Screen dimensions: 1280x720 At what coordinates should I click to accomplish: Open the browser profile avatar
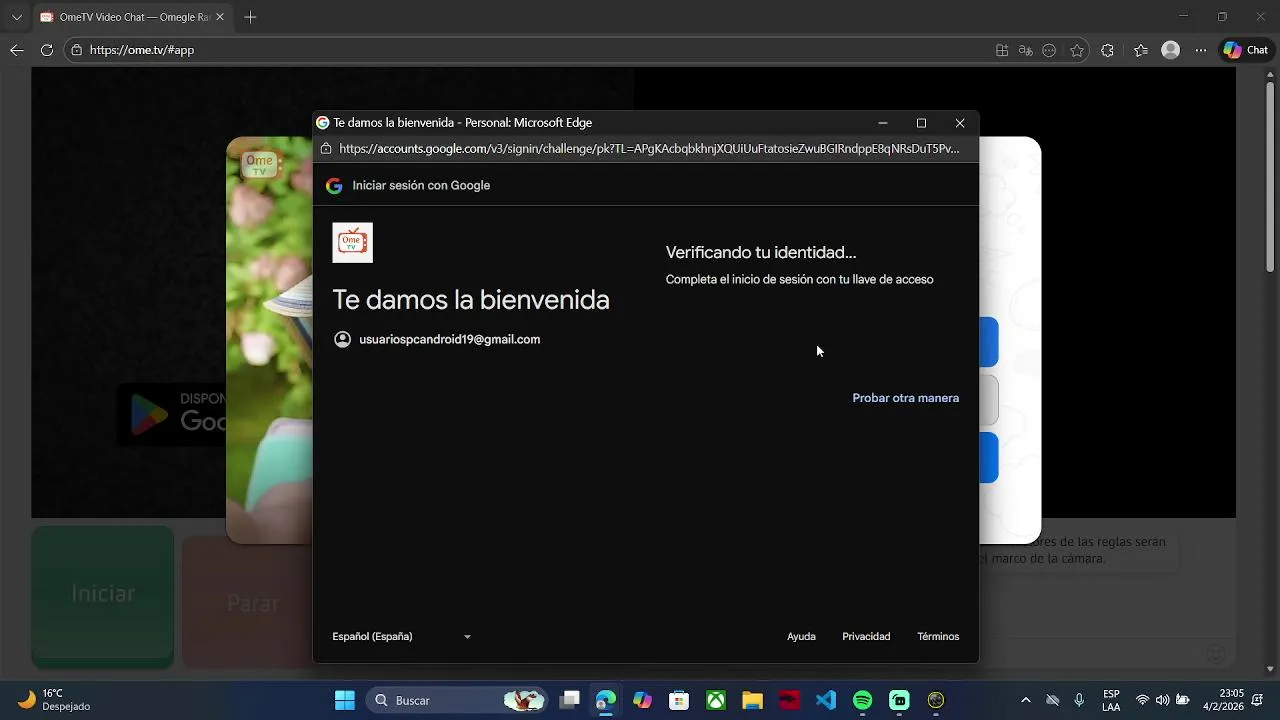coord(1171,50)
